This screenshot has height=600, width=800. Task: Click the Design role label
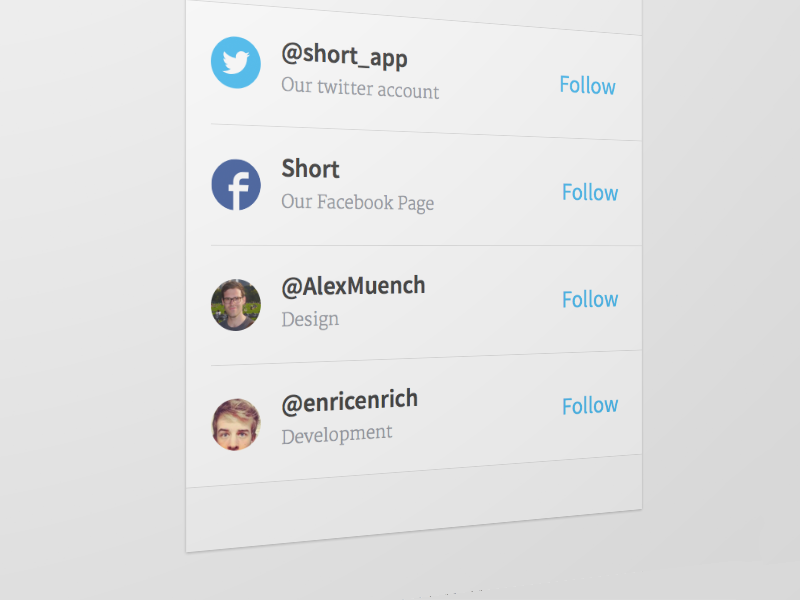pos(310,320)
